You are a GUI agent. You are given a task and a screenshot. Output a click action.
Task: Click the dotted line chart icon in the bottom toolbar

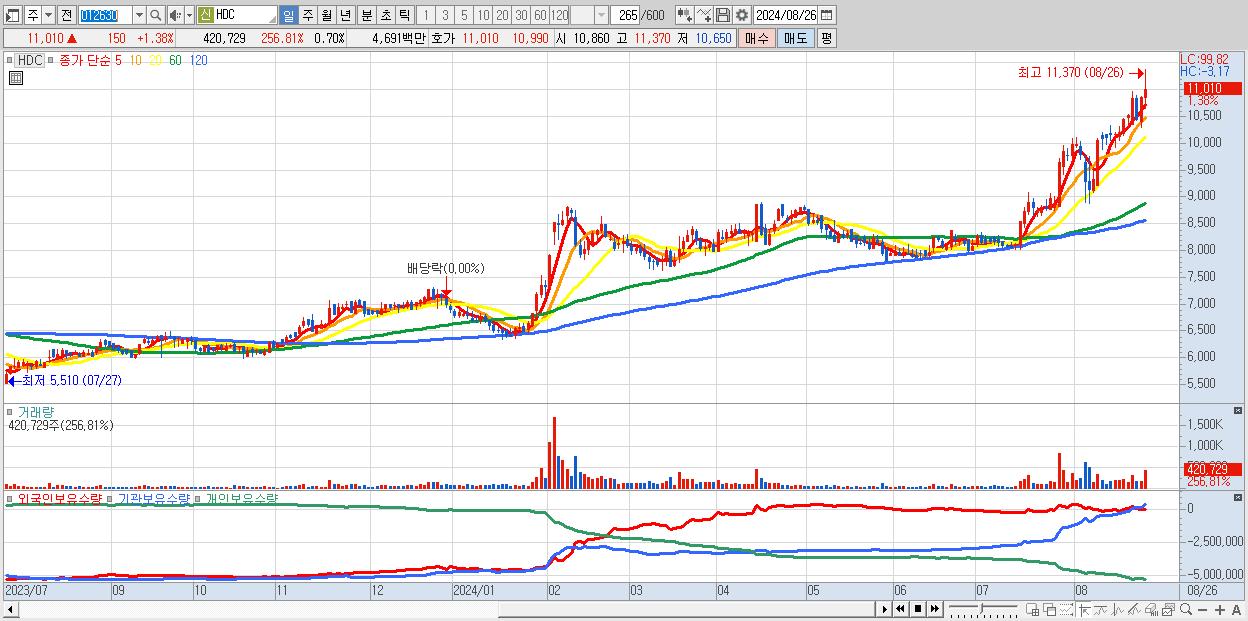click(1066, 609)
